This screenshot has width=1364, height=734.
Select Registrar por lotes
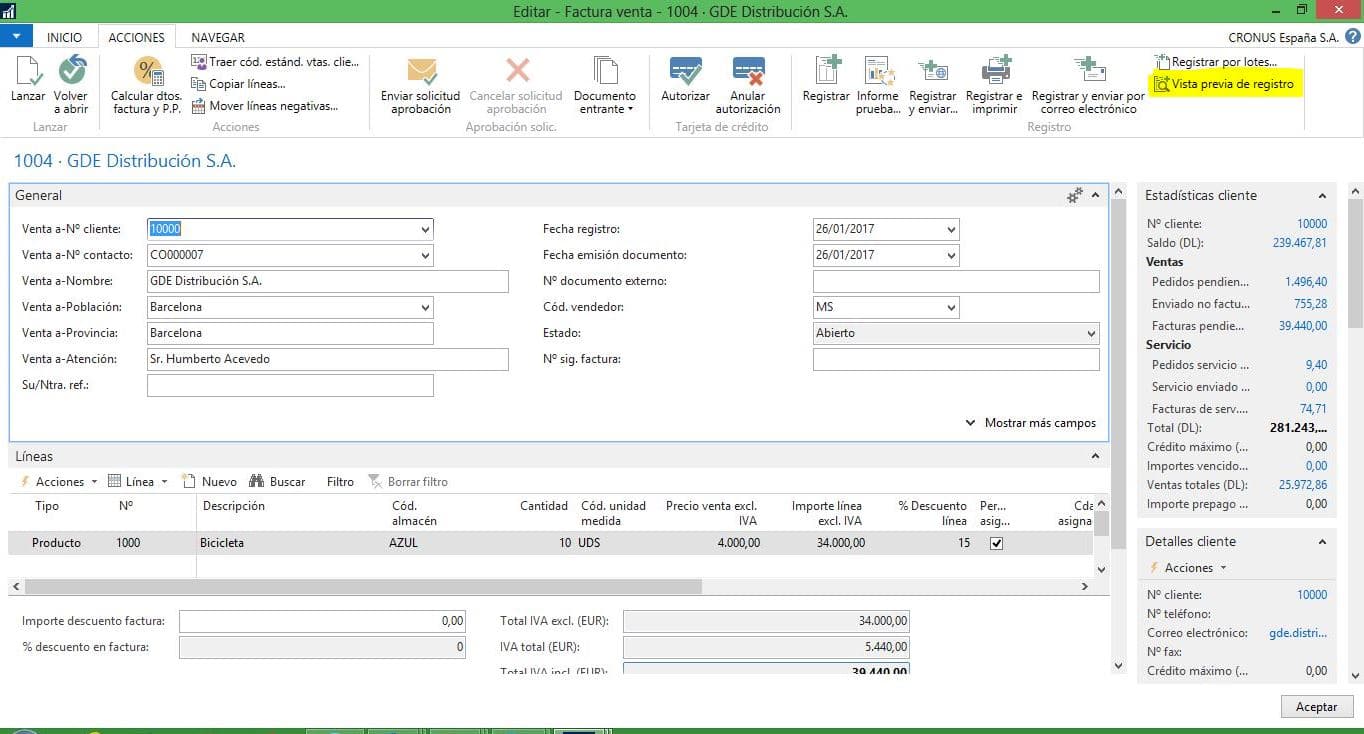pyautogui.click(x=1216, y=62)
